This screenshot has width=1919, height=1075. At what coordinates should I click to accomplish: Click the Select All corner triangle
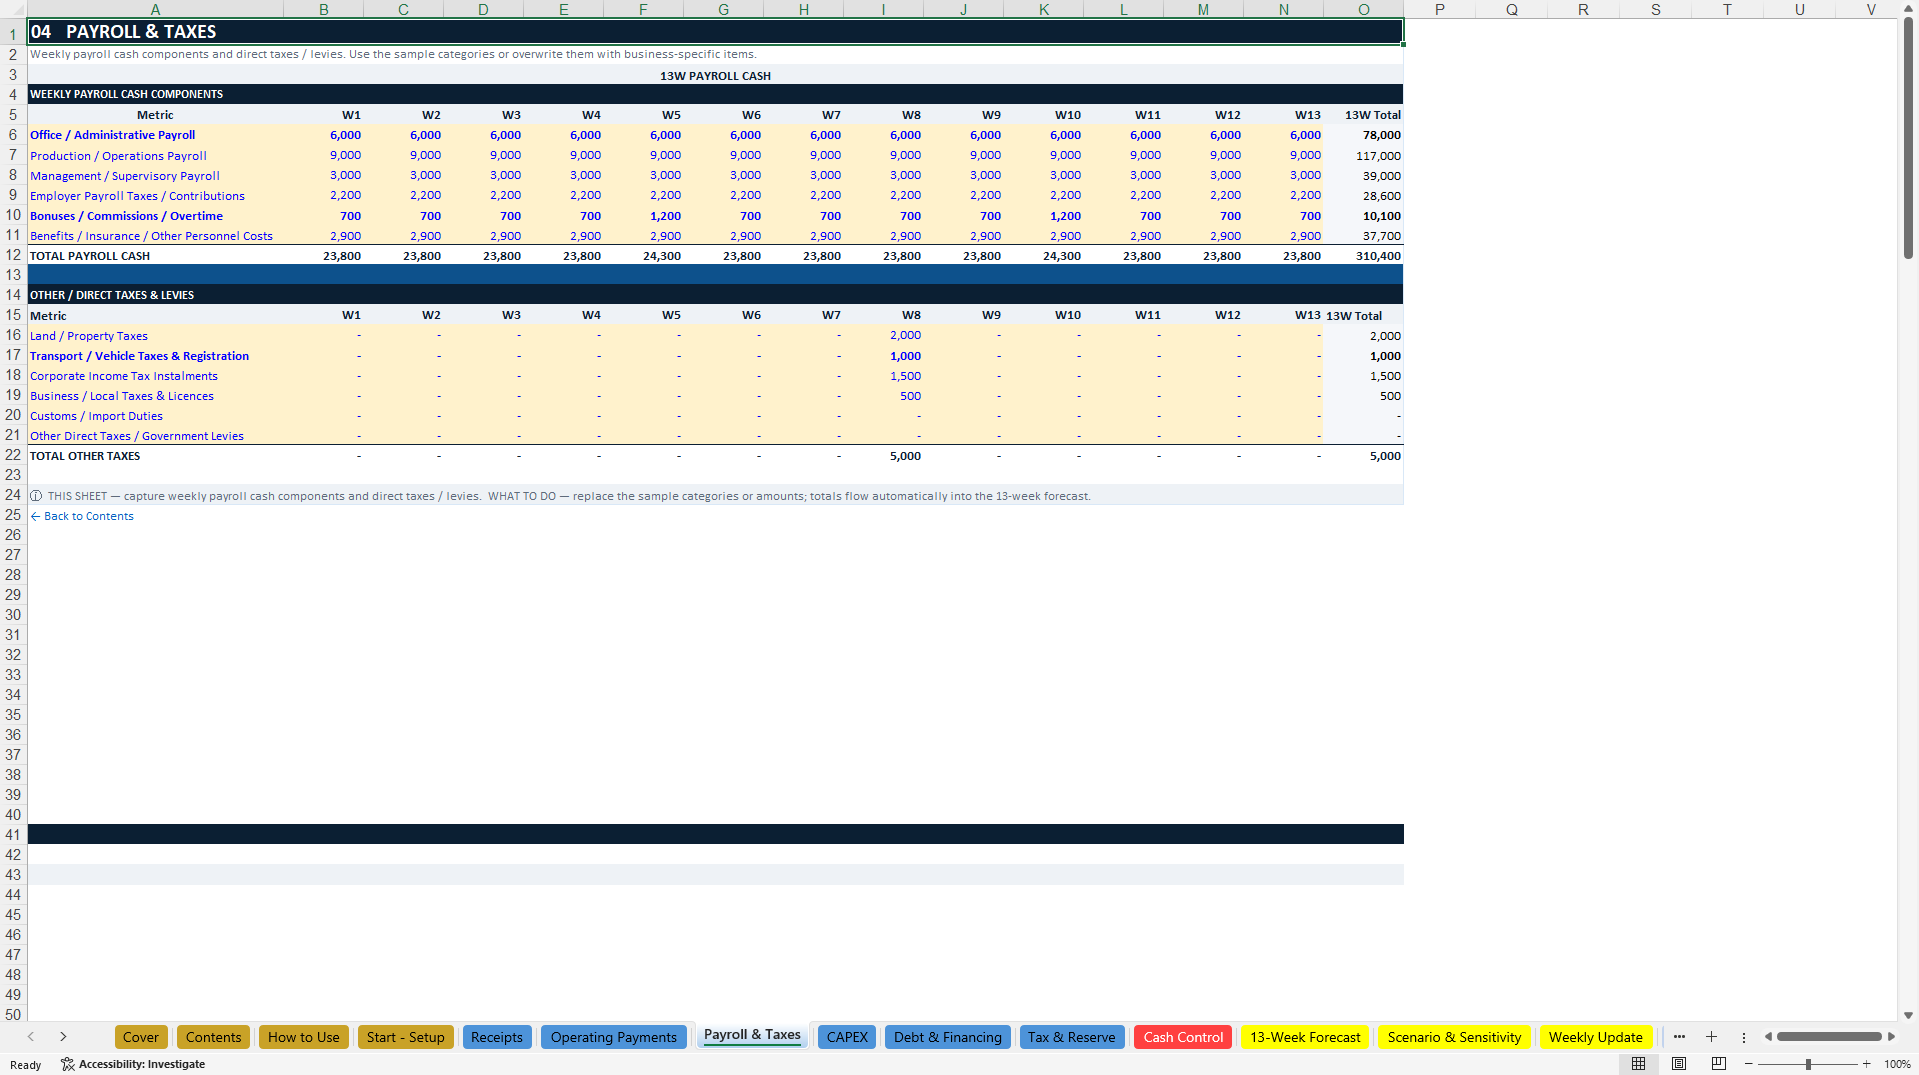[13, 9]
